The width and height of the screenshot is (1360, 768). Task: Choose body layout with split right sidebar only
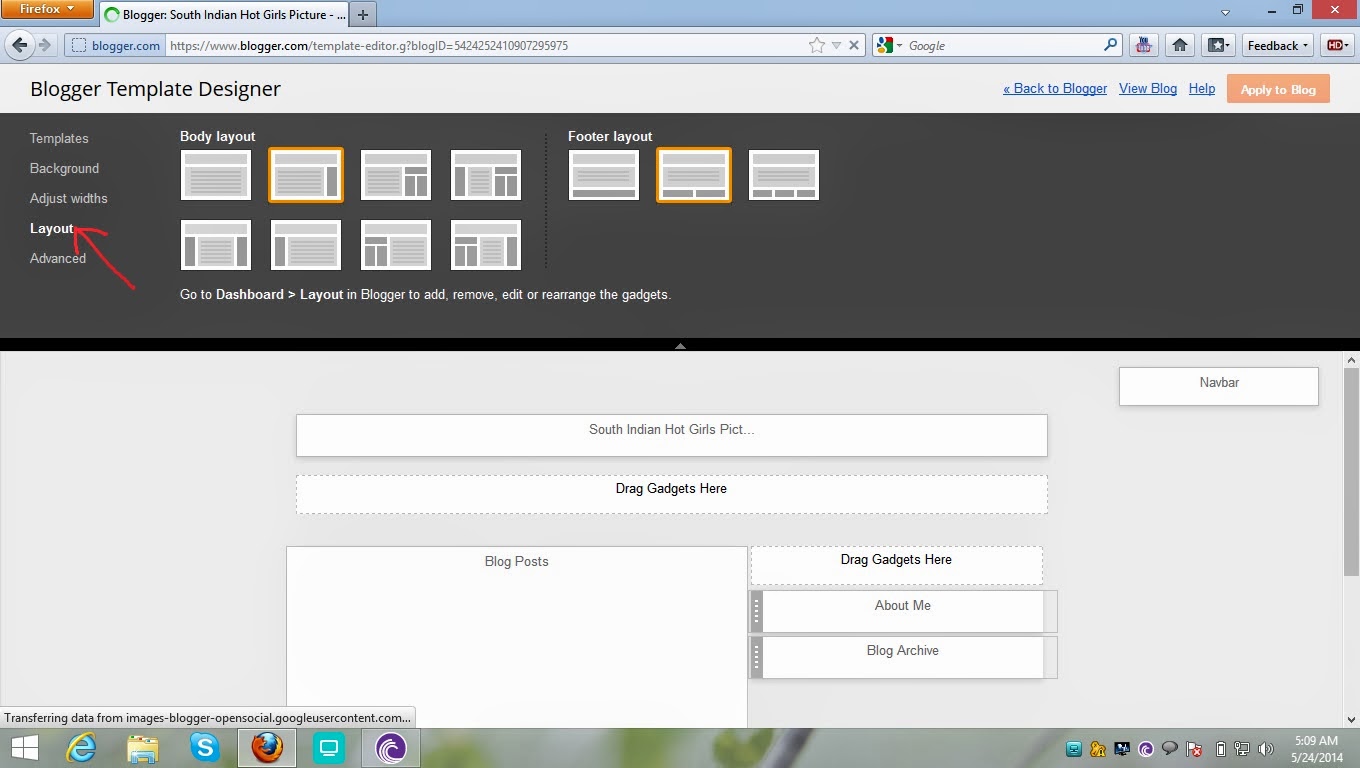[396, 175]
